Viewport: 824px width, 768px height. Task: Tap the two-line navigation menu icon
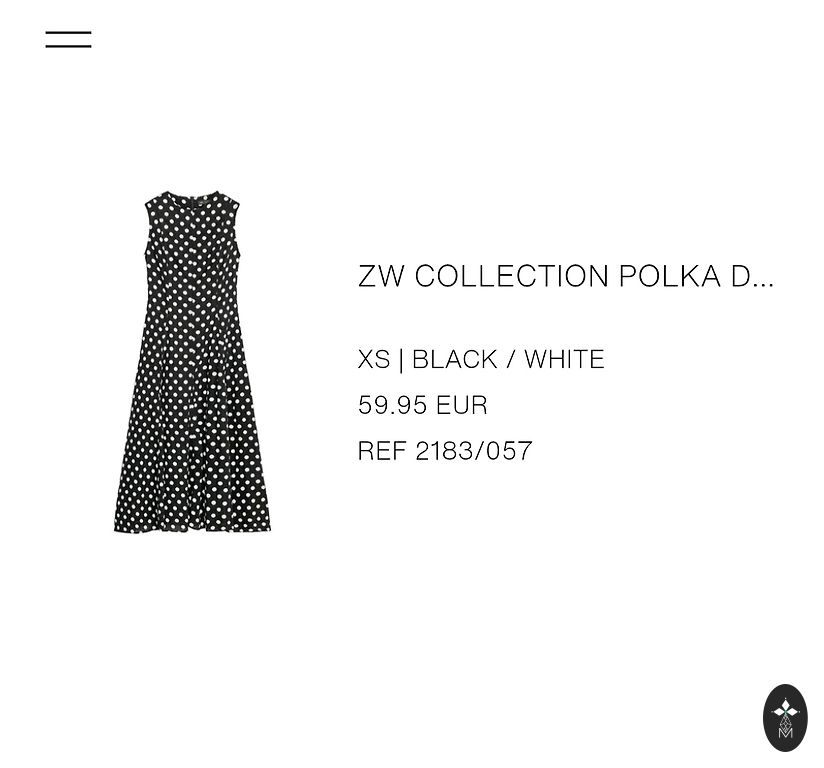pyautogui.click(x=68, y=39)
